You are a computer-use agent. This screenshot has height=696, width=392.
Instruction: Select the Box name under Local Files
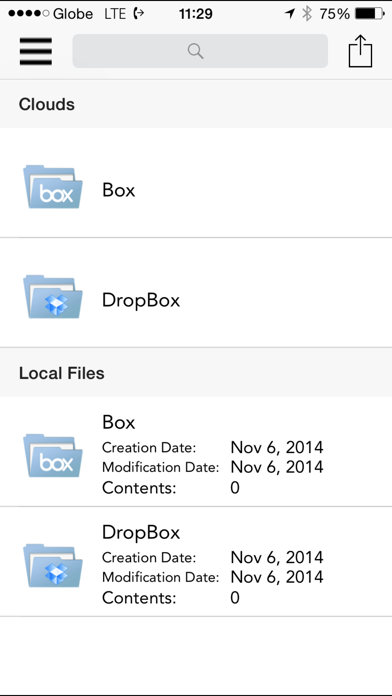click(x=119, y=422)
